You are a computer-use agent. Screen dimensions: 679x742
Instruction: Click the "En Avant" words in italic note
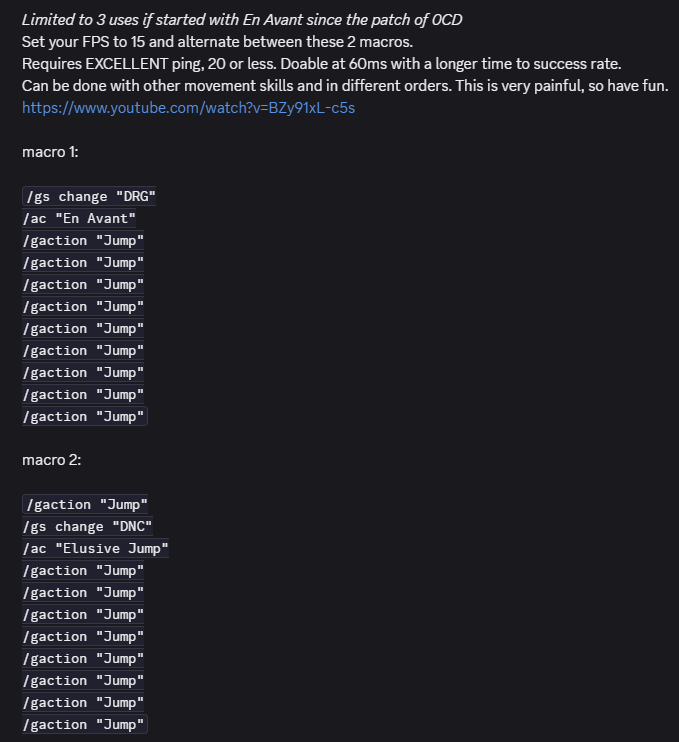272,20
